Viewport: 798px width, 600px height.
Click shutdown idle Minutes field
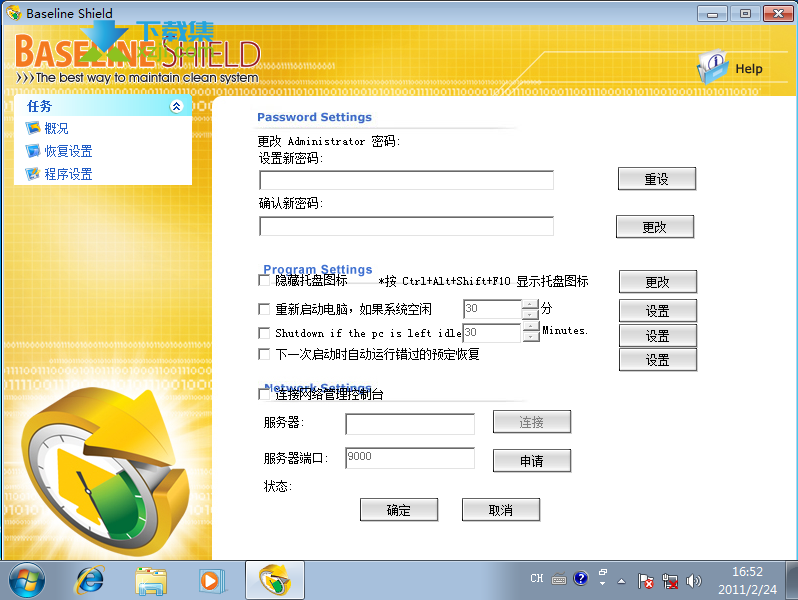(x=492, y=333)
